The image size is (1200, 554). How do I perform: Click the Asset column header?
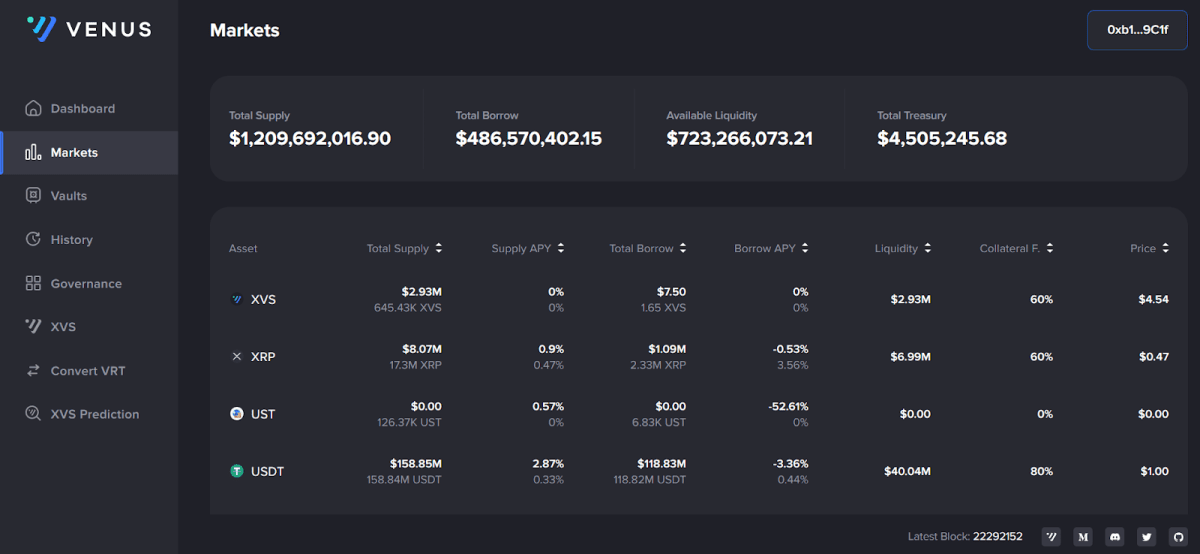[x=243, y=248]
